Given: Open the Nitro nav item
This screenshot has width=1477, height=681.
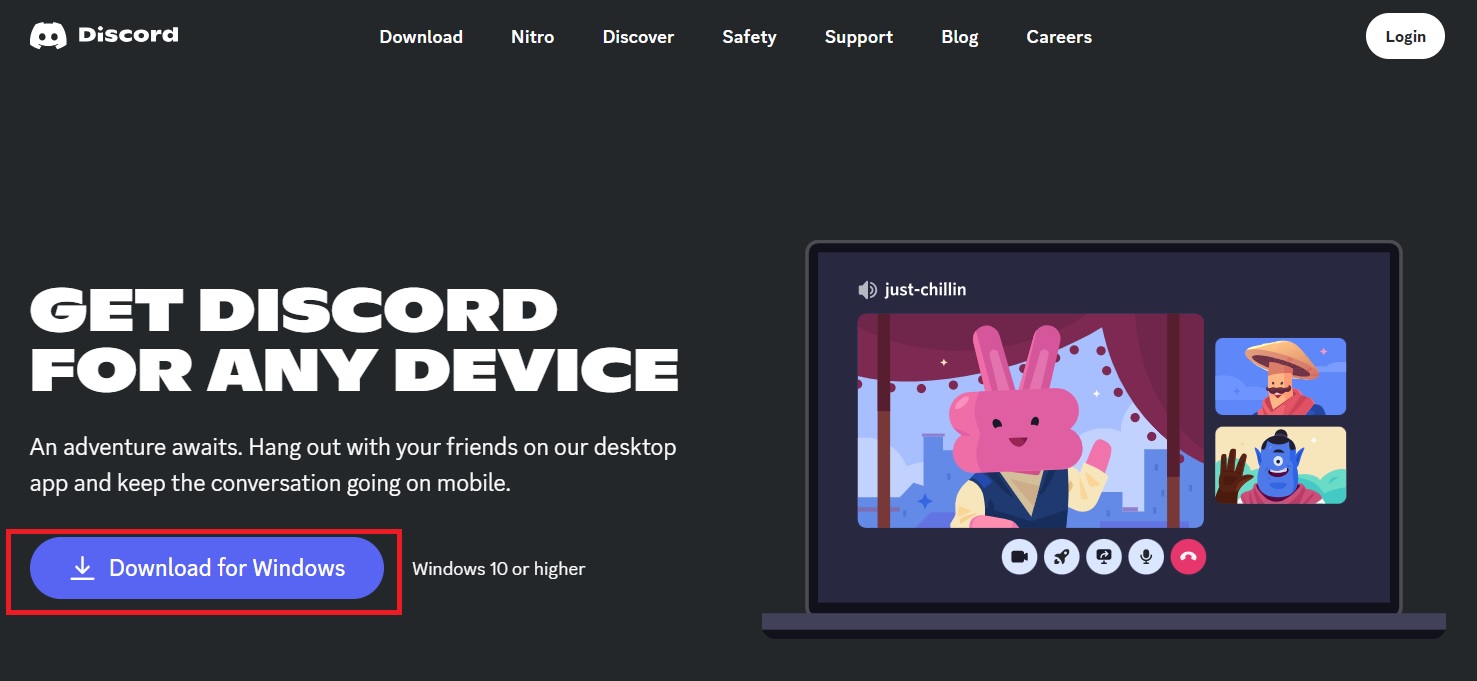Looking at the screenshot, I should tap(532, 37).
